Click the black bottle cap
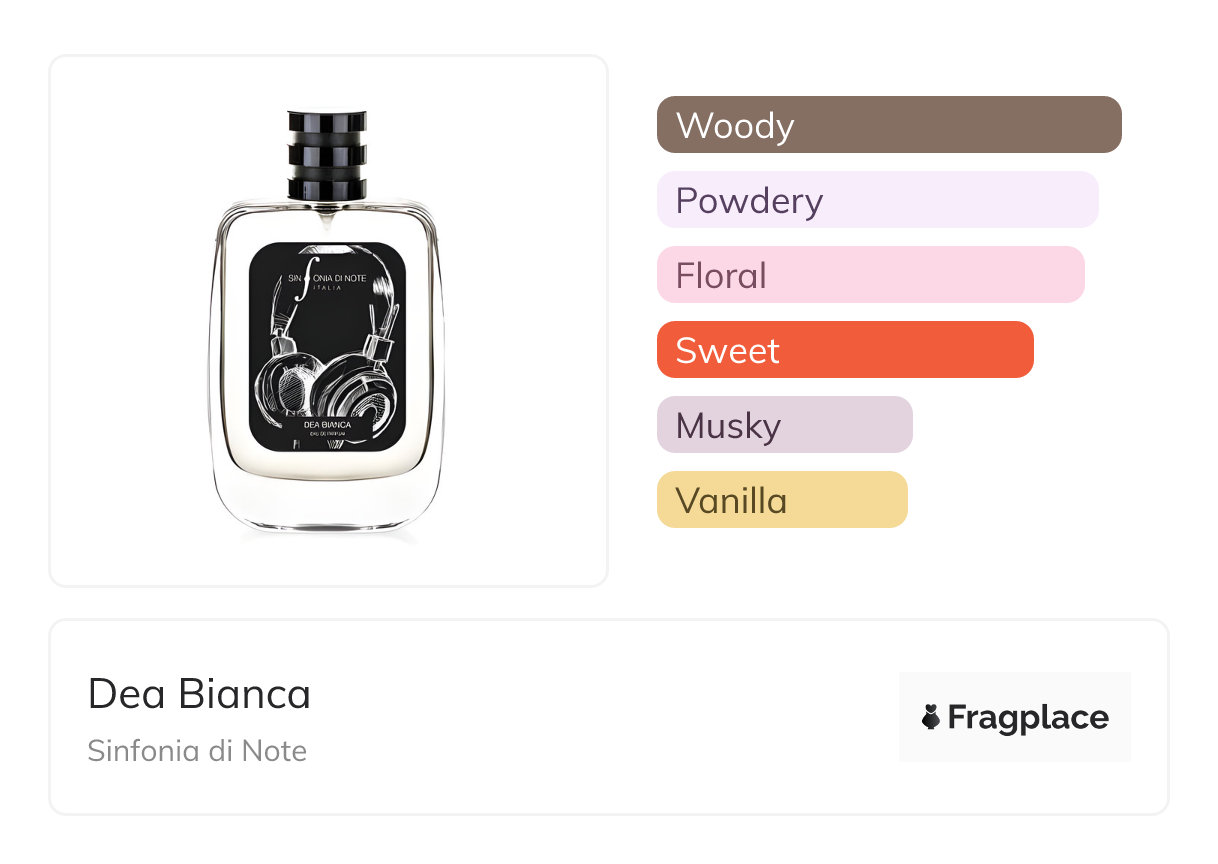The image size is (1218, 864). coord(327,155)
